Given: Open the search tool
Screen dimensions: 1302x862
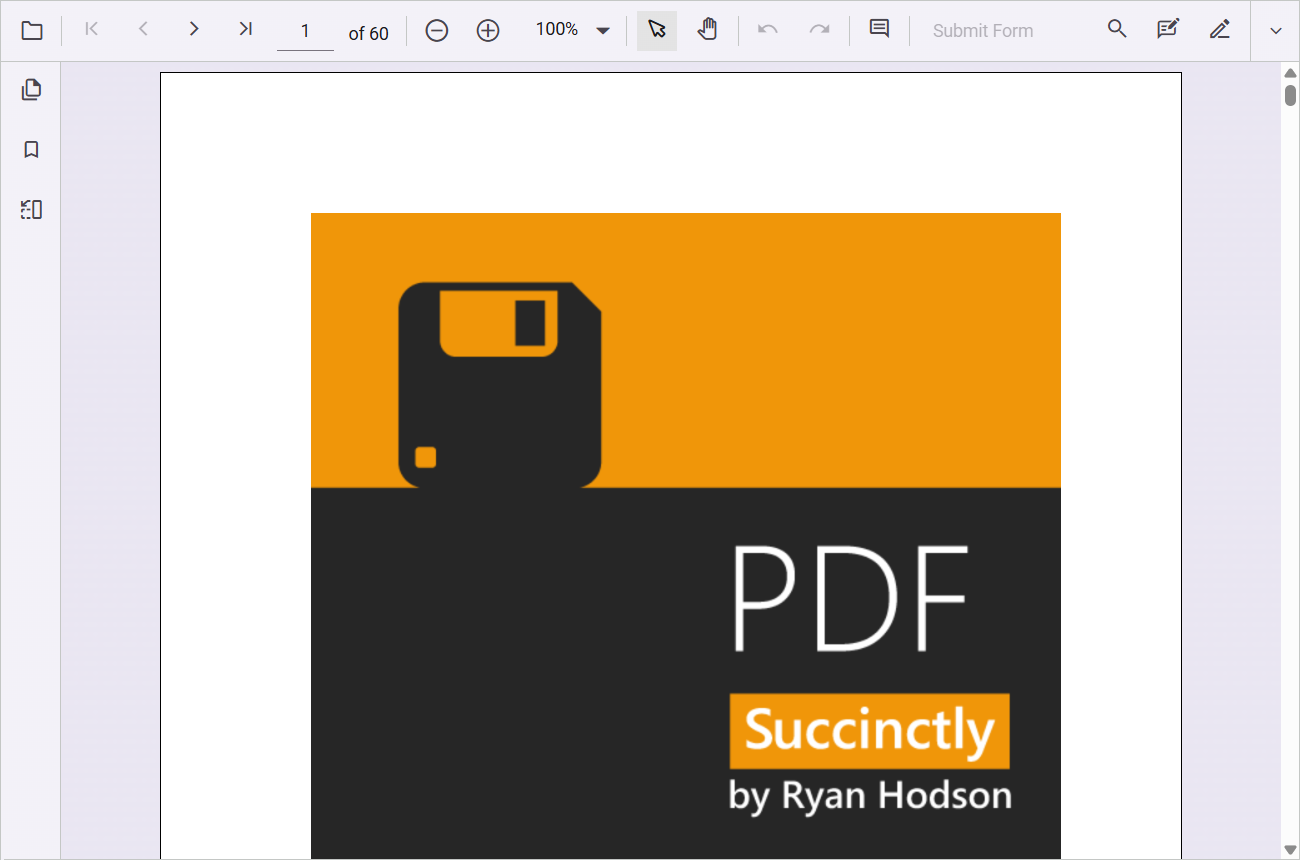Looking at the screenshot, I should click(x=1117, y=29).
